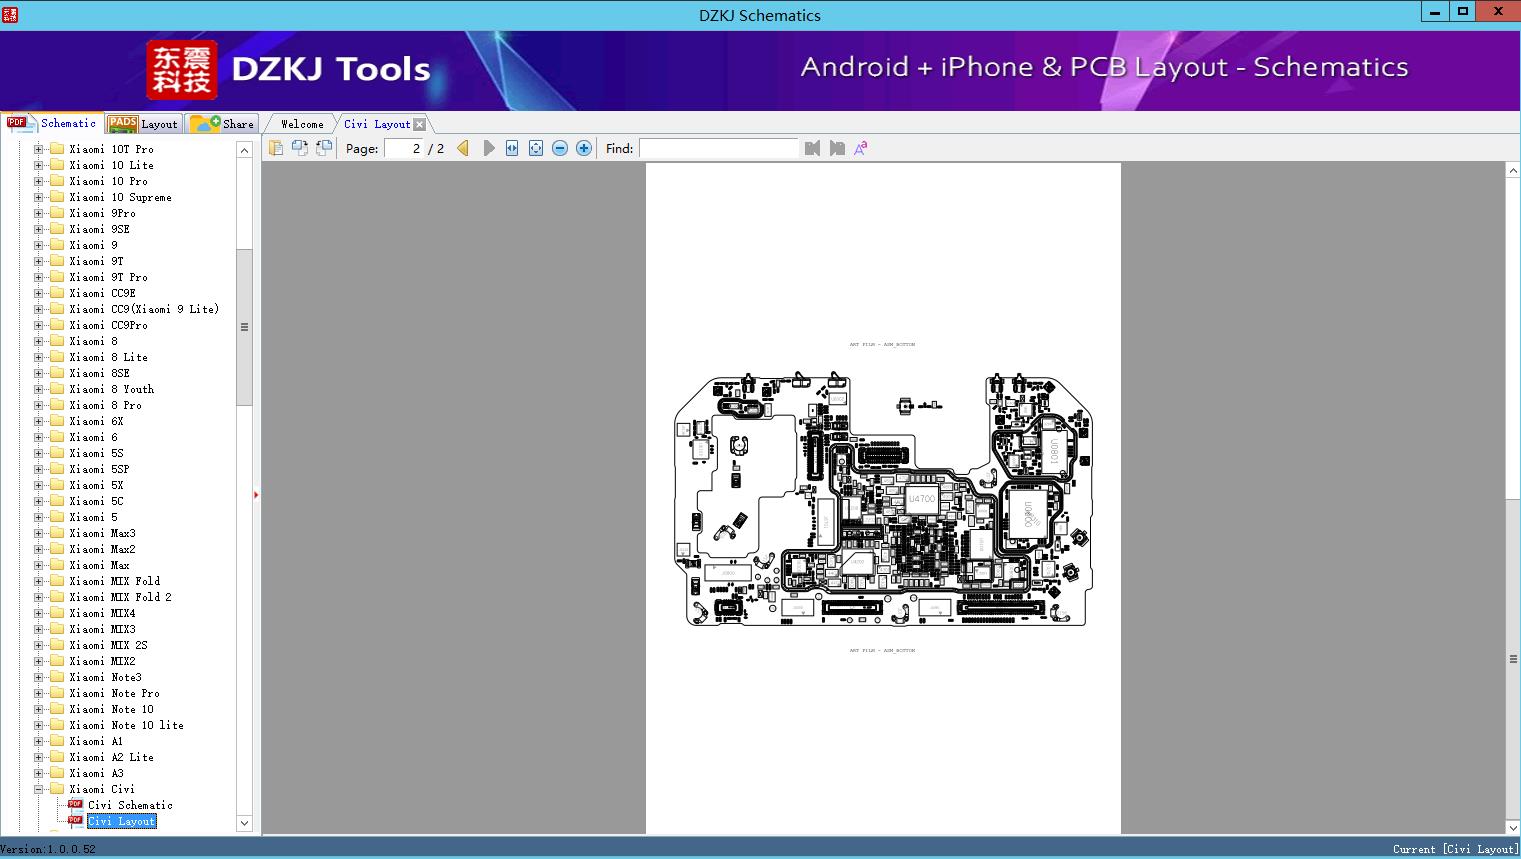This screenshot has height=859, width=1521.
Task: Collapse the Xiaomi Civi folder
Action: pos(39,789)
